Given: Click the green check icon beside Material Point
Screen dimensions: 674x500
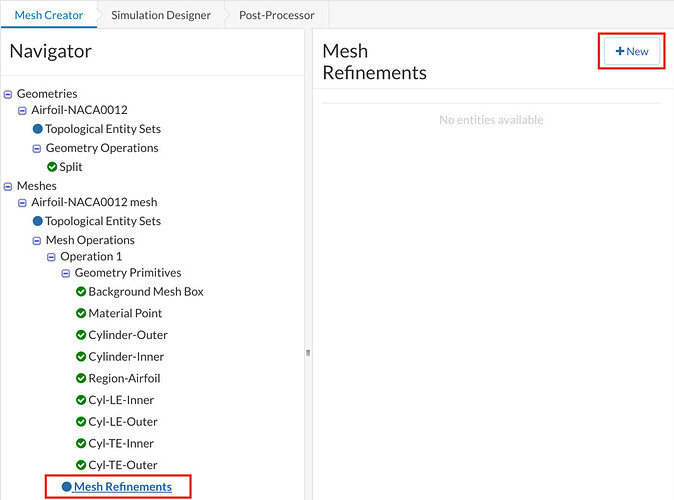Looking at the screenshot, I should click(x=81, y=313).
